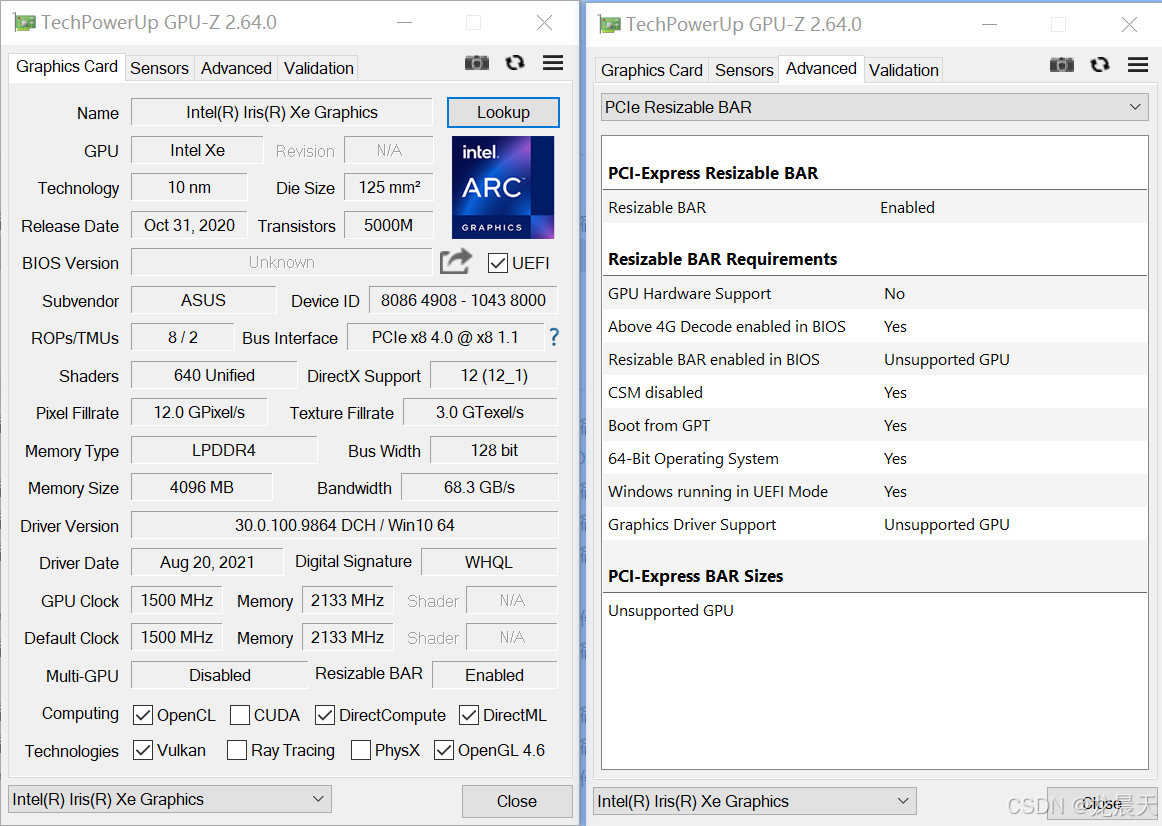
Task: Click the Graphics Driver Support row
Action: pyautogui.click(x=874, y=524)
